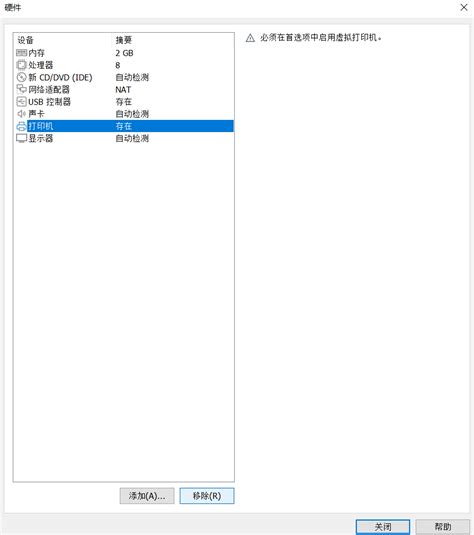Select the 内存 row showing 2 GB

coord(124,53)
